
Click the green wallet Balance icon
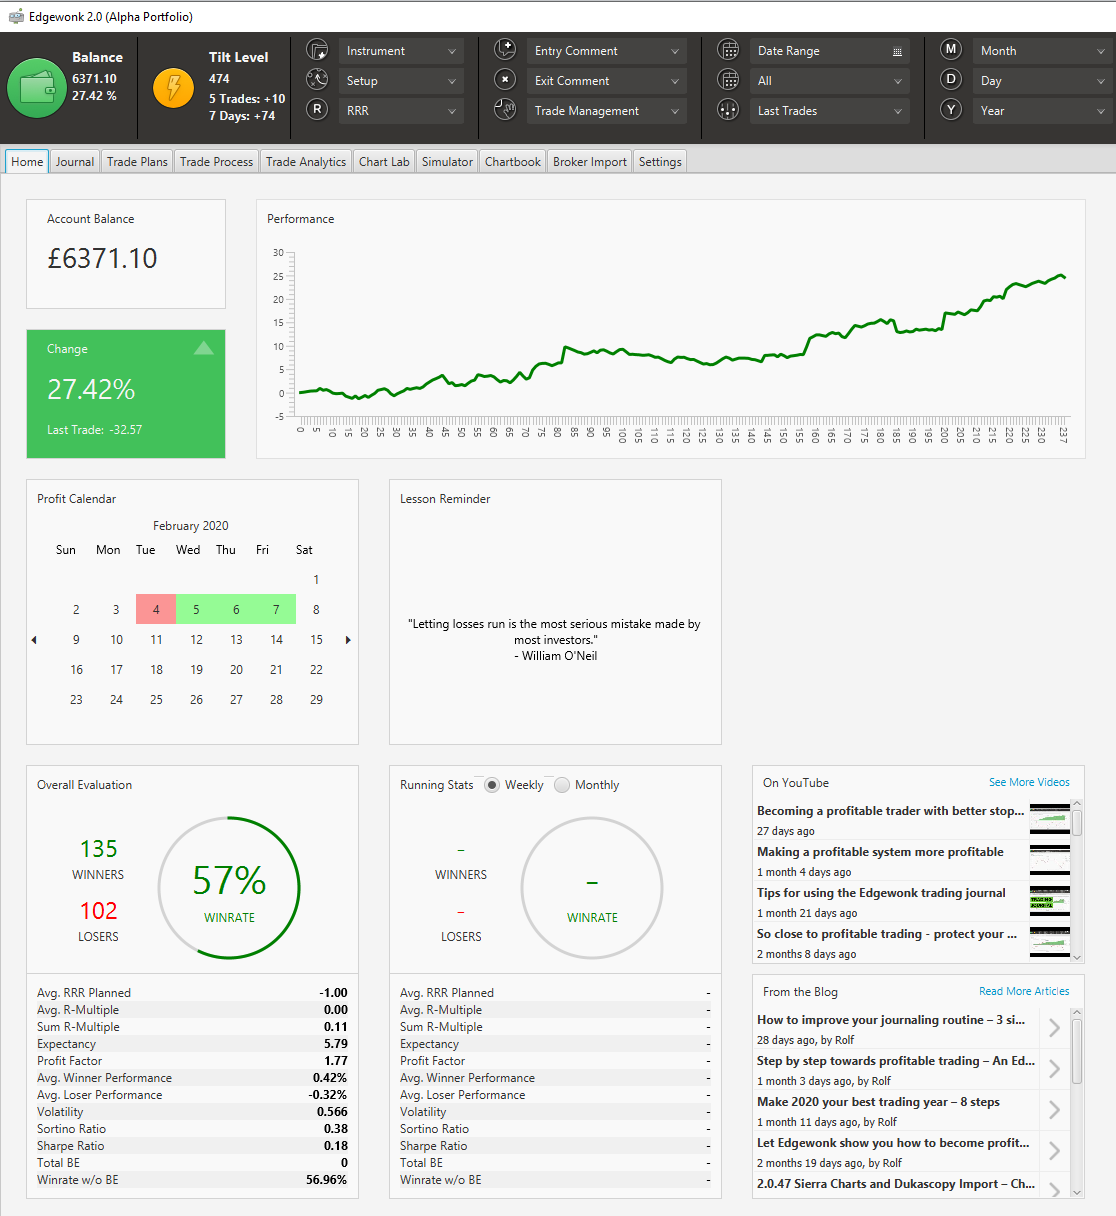tap(36, 88)
